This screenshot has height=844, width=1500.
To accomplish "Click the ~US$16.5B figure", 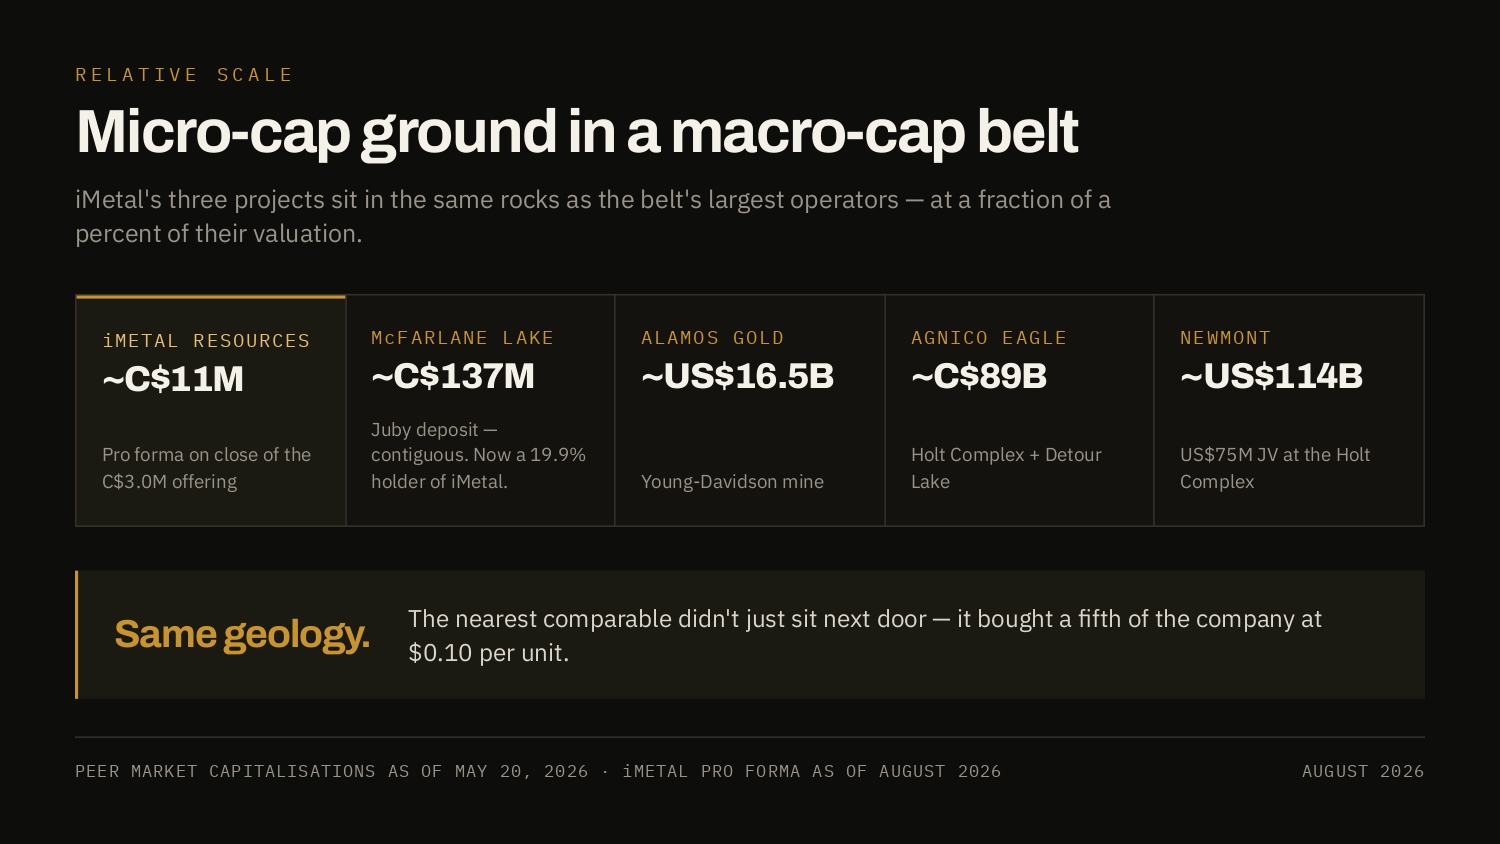I will coord(737,376).
